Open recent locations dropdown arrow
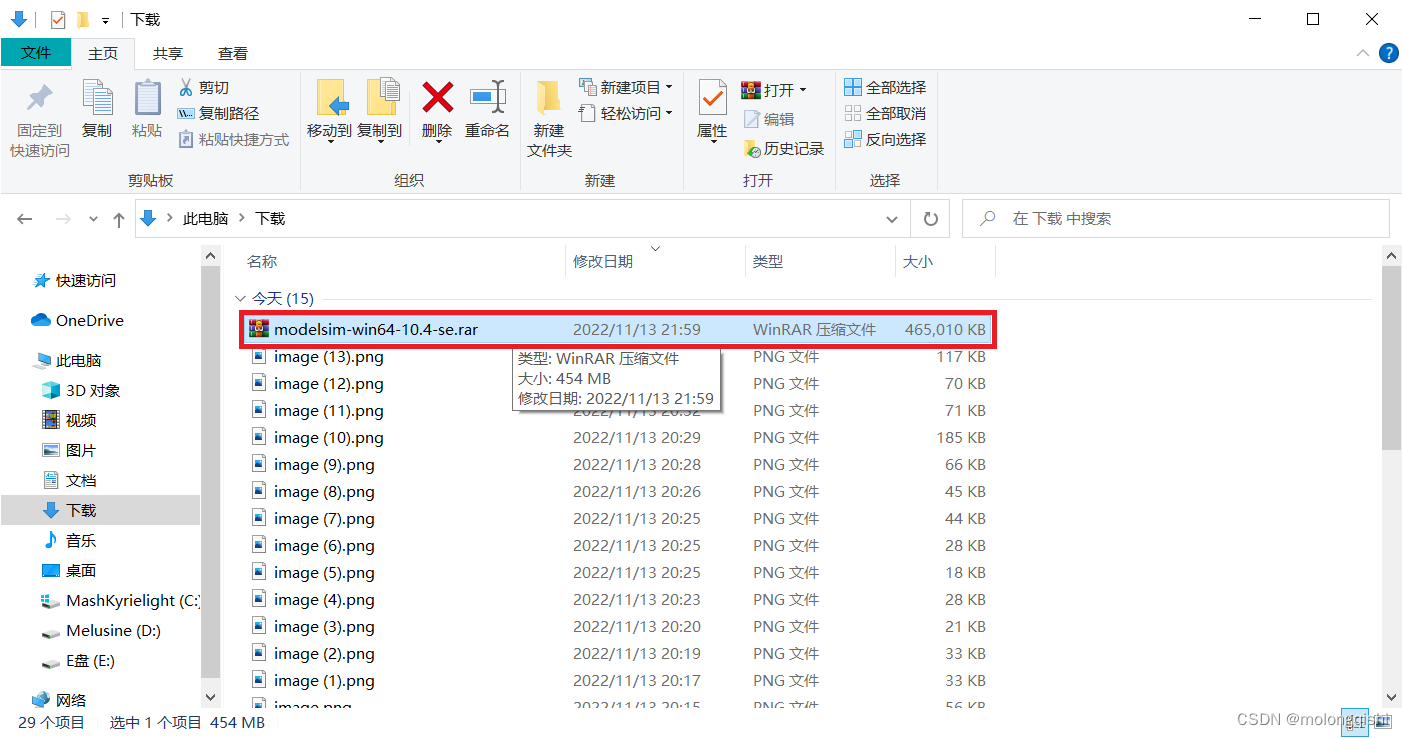Viewport: 1403px width, 738px height. click(x=93, y=218)
